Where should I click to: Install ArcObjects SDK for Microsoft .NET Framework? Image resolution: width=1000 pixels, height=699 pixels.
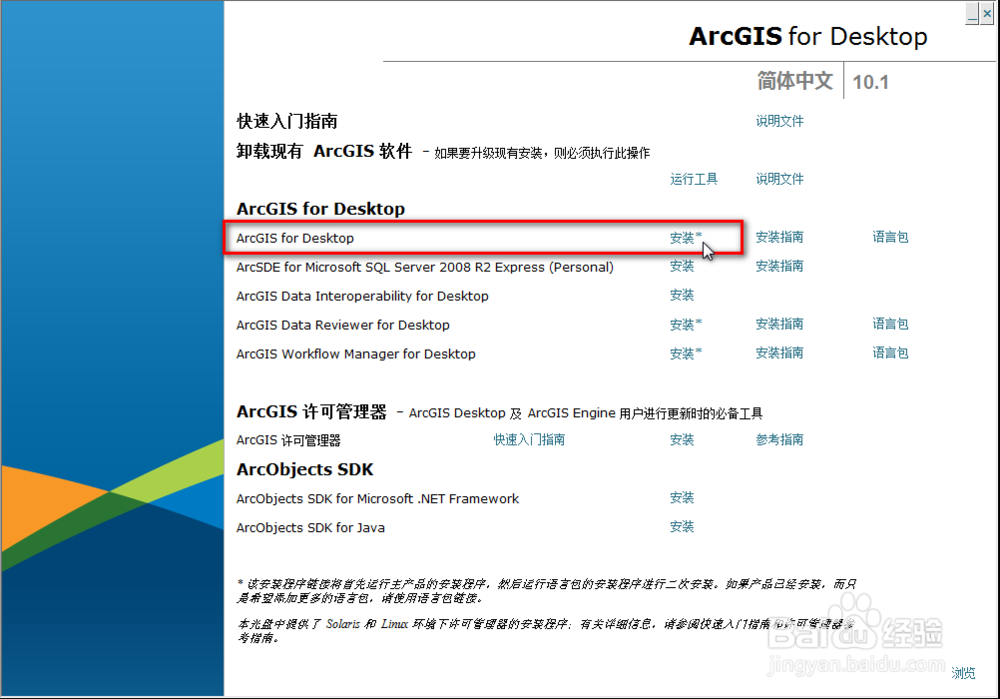[682, 498]
